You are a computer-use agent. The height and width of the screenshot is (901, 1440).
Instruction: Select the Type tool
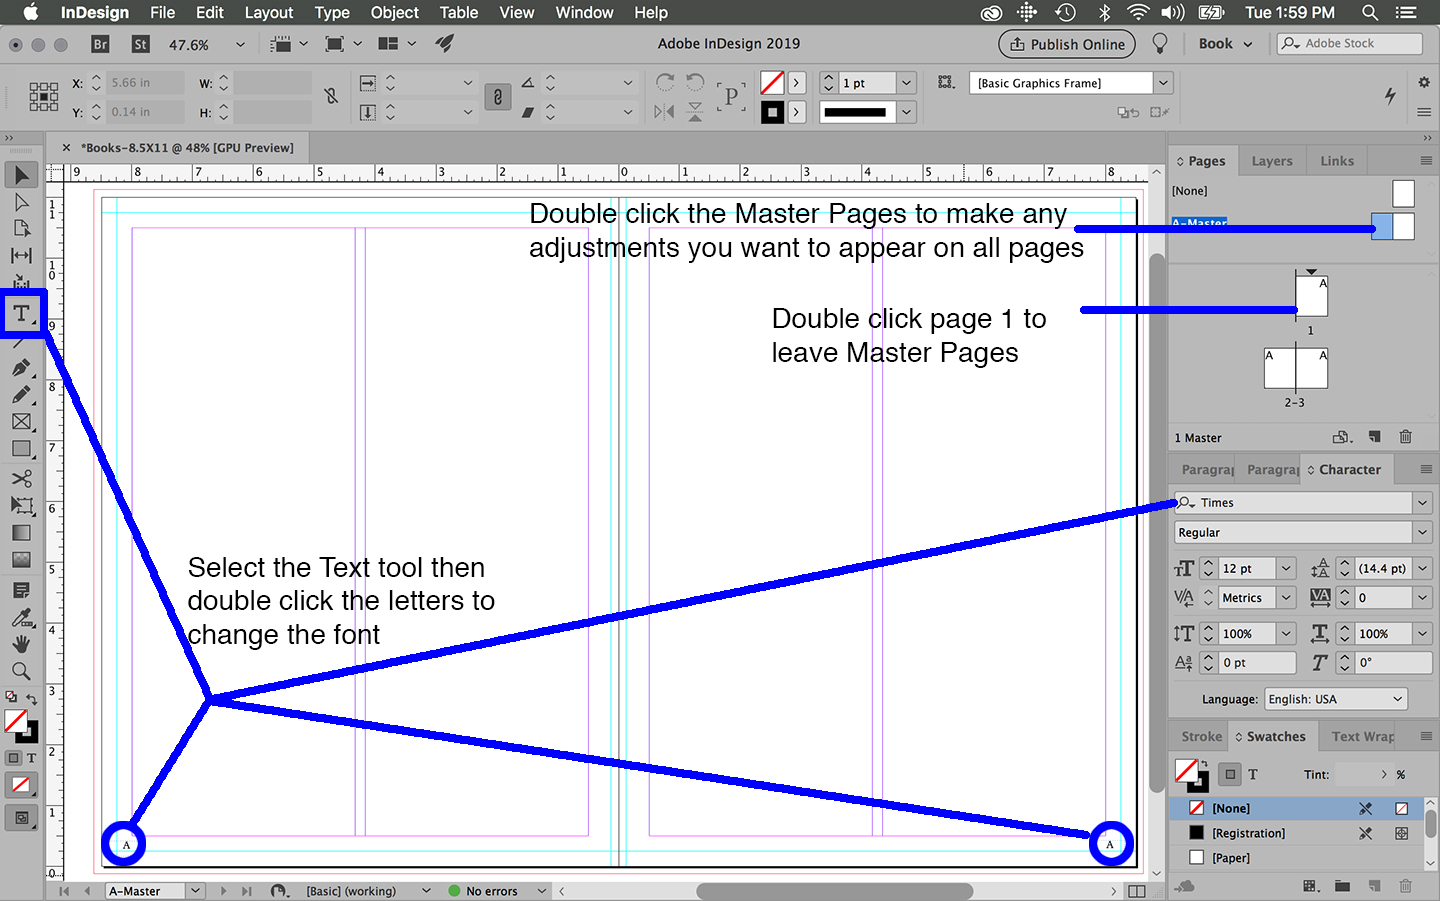point(21,314)
